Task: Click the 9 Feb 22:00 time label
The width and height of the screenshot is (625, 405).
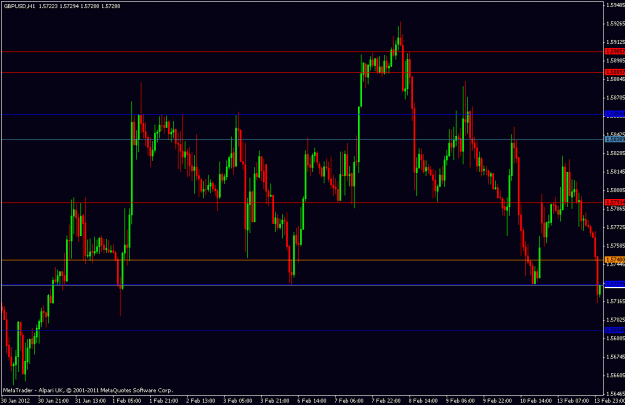Action: (x=497, y=401)
